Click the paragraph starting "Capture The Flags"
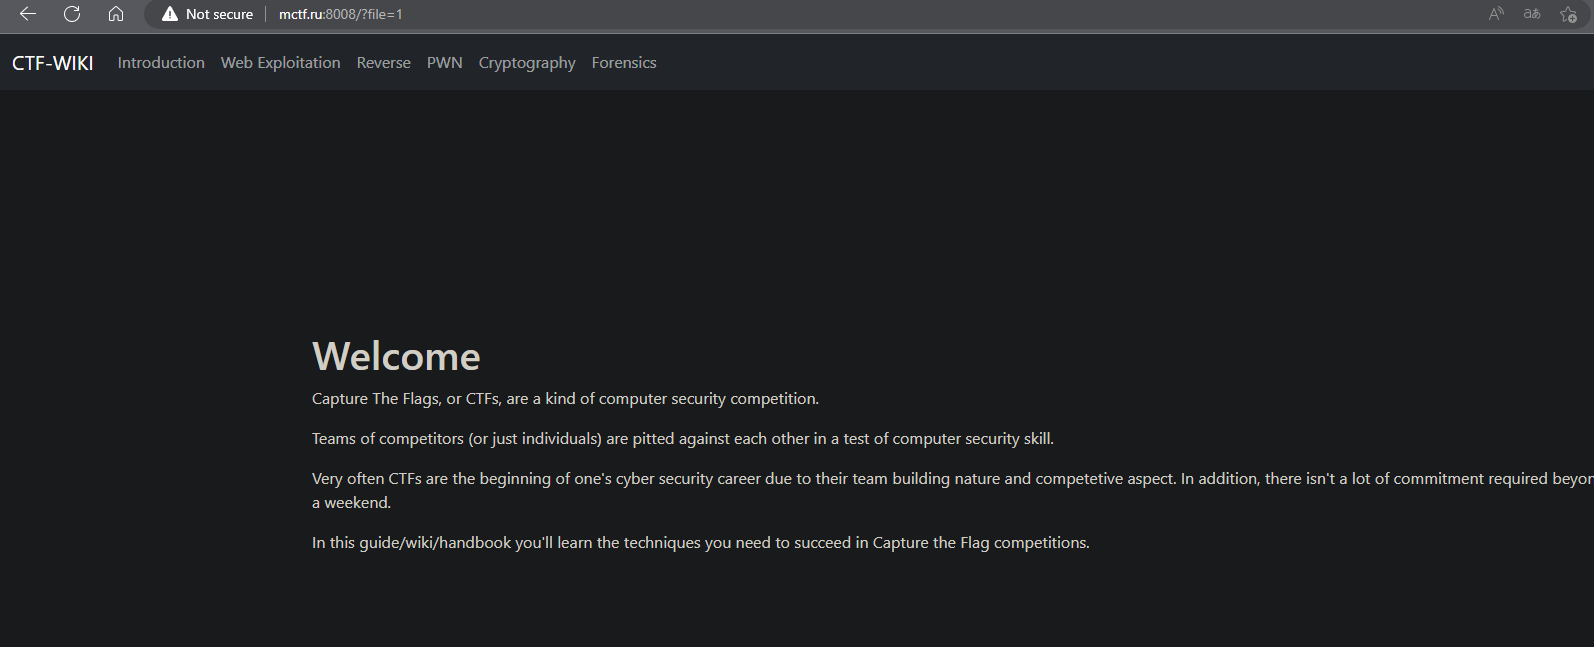 tap(565, 399)
